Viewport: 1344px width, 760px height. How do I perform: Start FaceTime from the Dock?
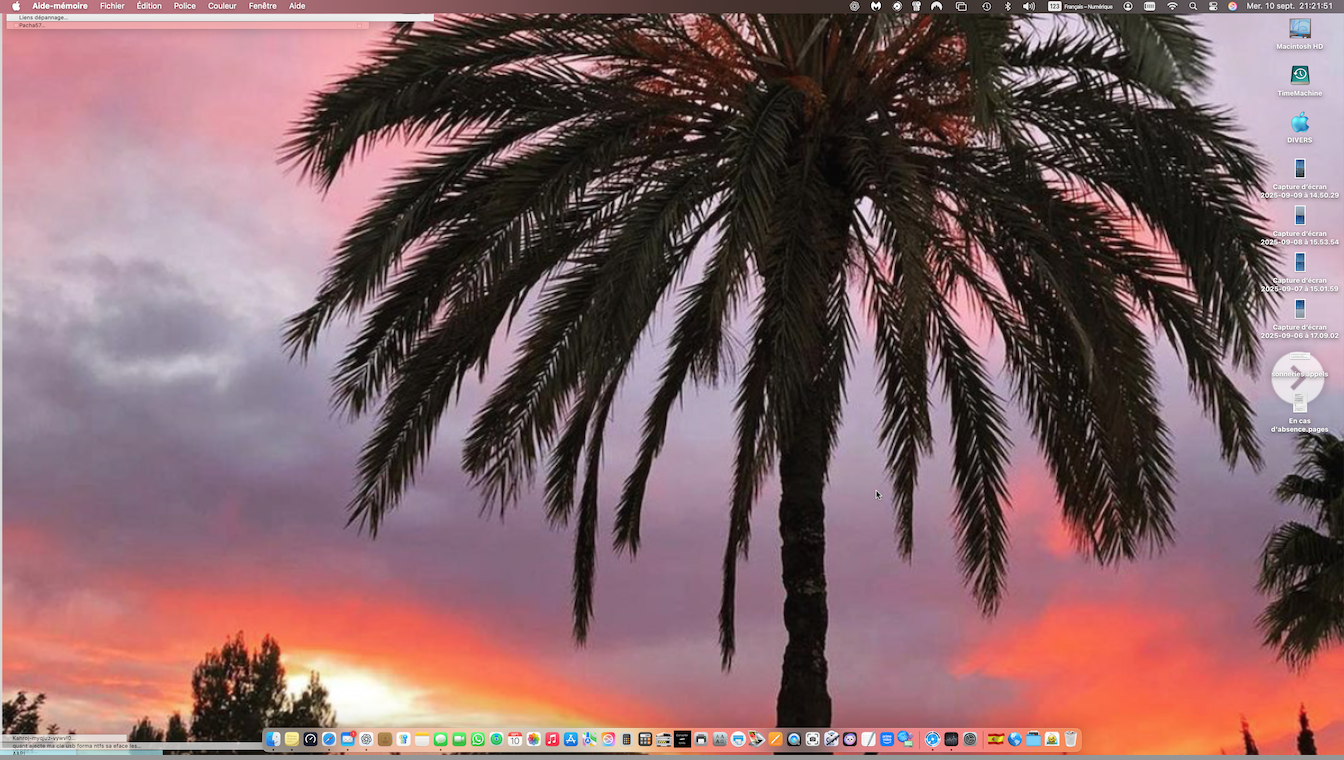459,739
